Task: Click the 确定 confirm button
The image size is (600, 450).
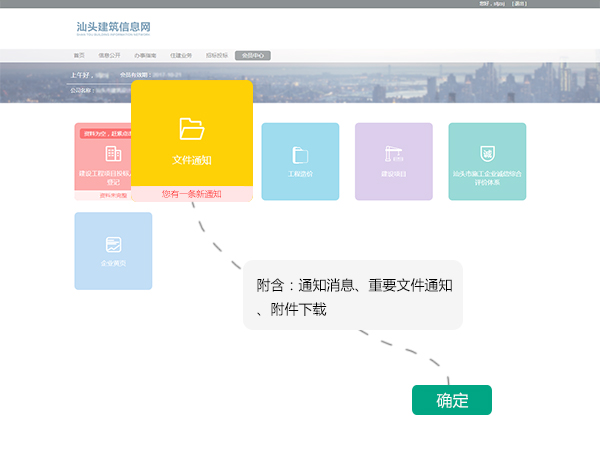Action: (x=452, y=400)
